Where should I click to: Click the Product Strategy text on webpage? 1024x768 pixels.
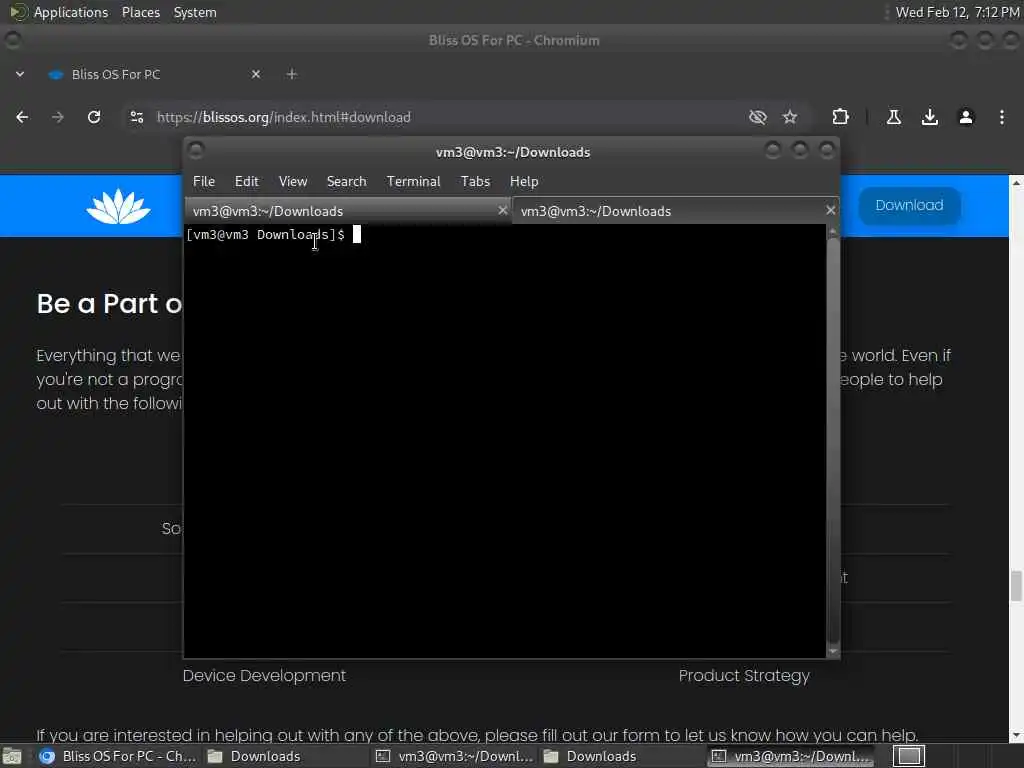(744, 675)
